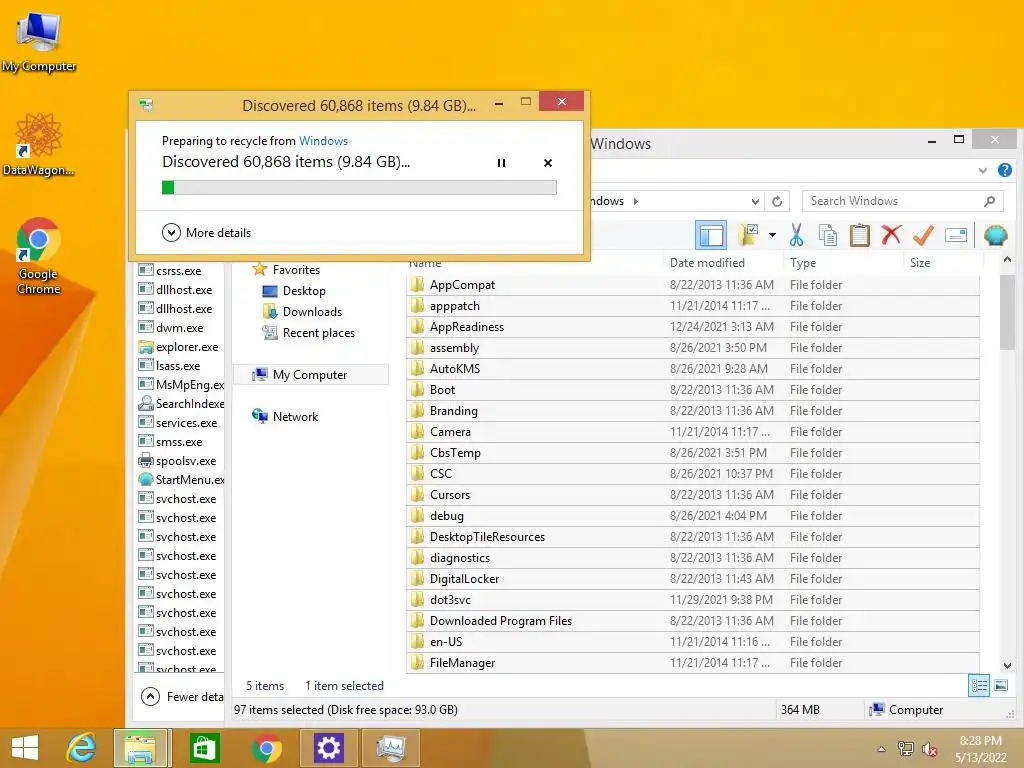
Task: Click scroll up arrow of file list
Action: (1007, 260)
